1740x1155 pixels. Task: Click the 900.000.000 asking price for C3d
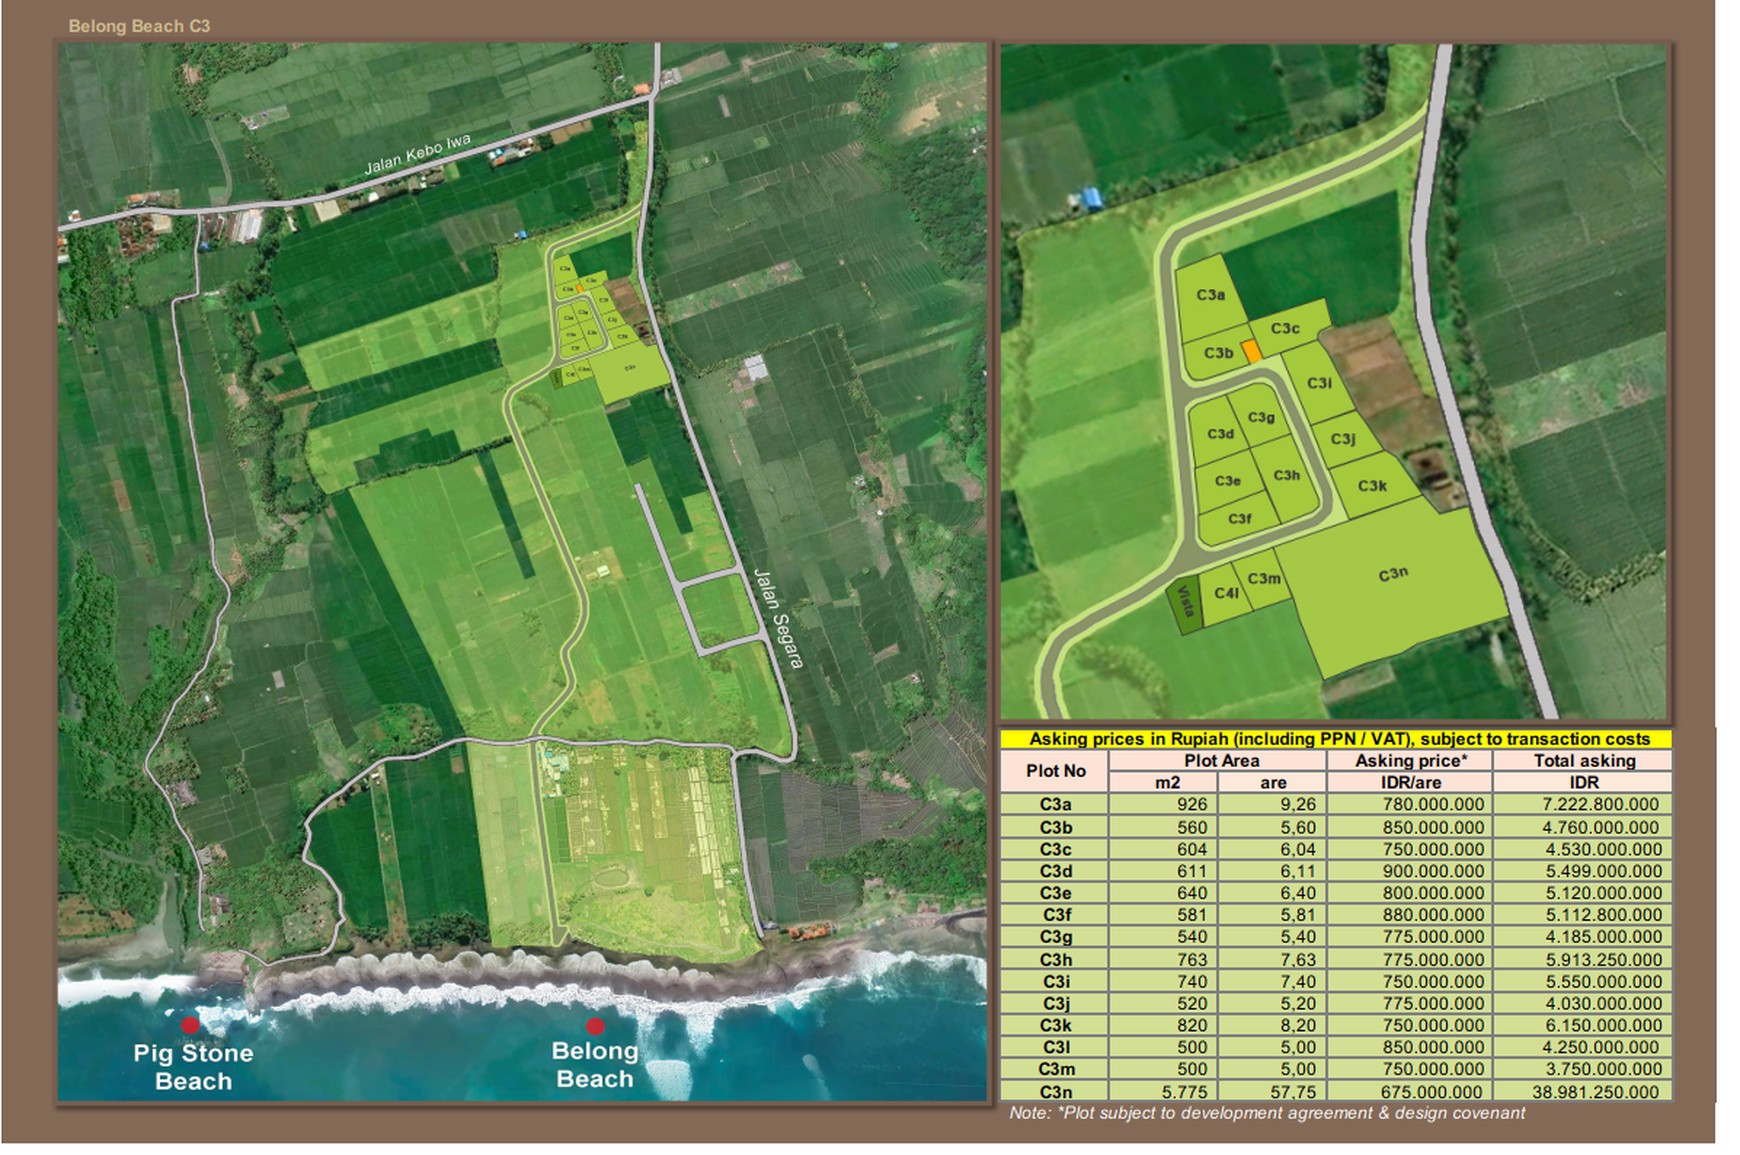pos(1432,871)
